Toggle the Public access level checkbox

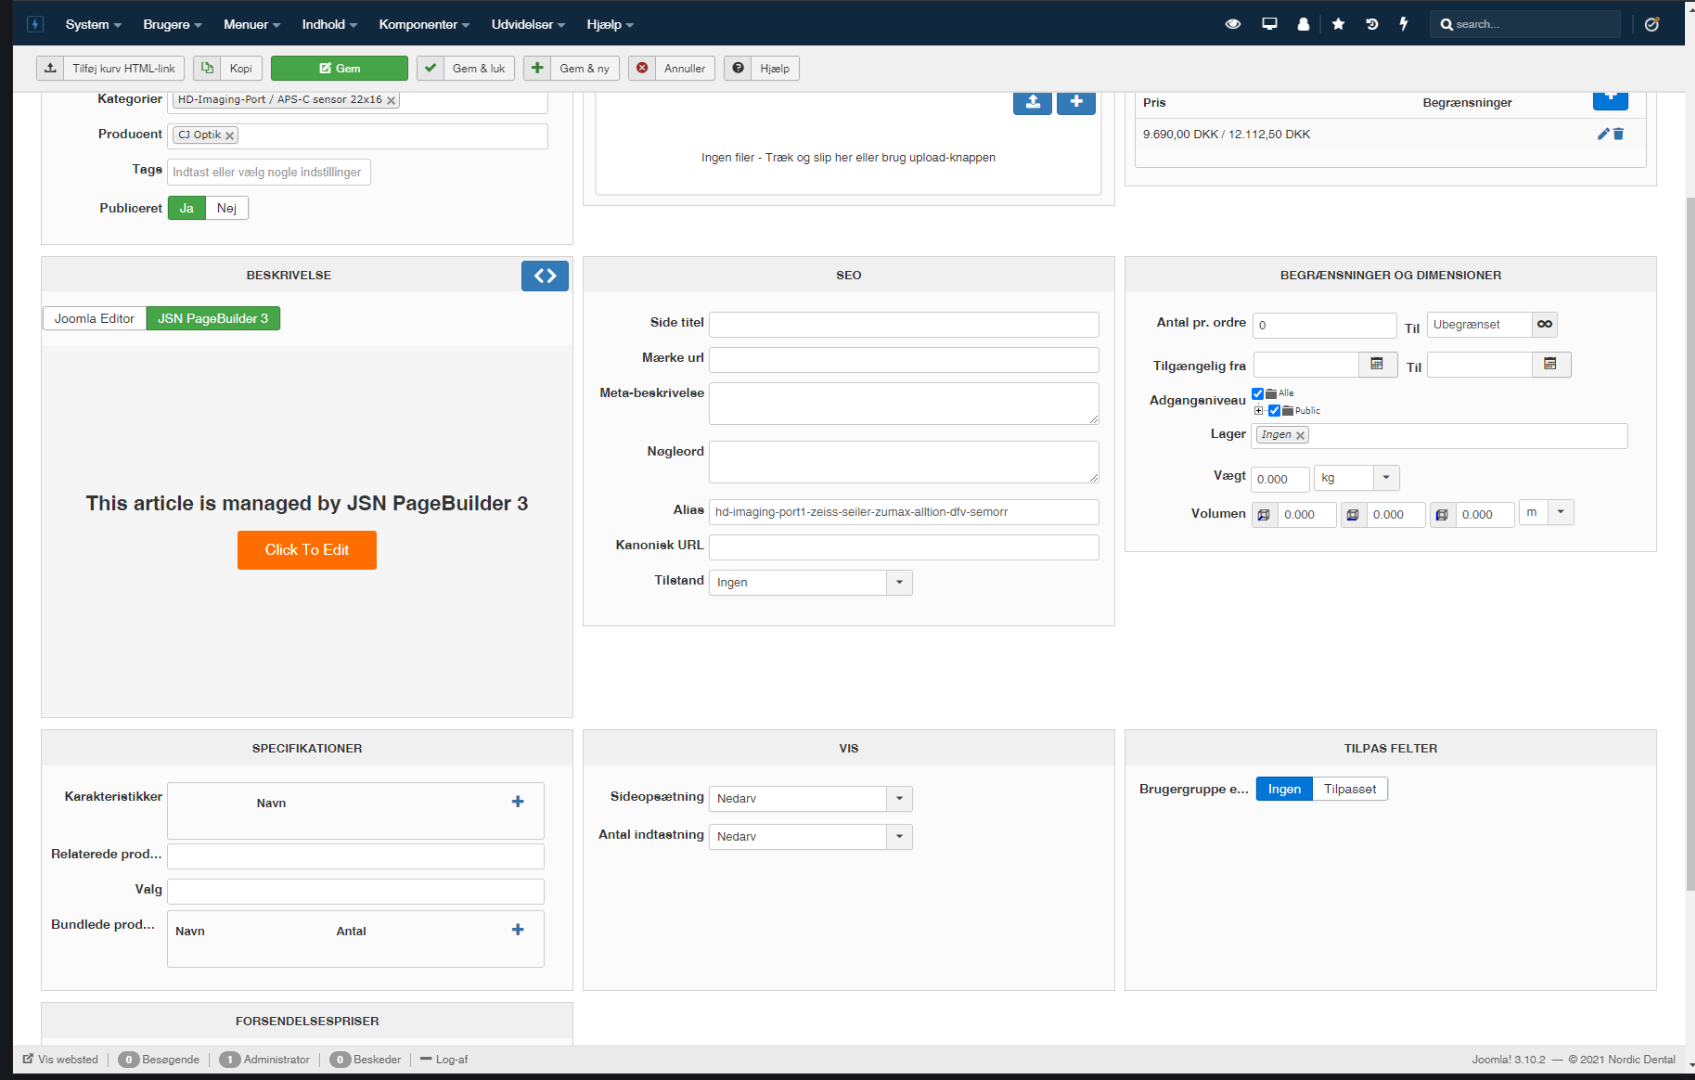[x=1274, y=411]
